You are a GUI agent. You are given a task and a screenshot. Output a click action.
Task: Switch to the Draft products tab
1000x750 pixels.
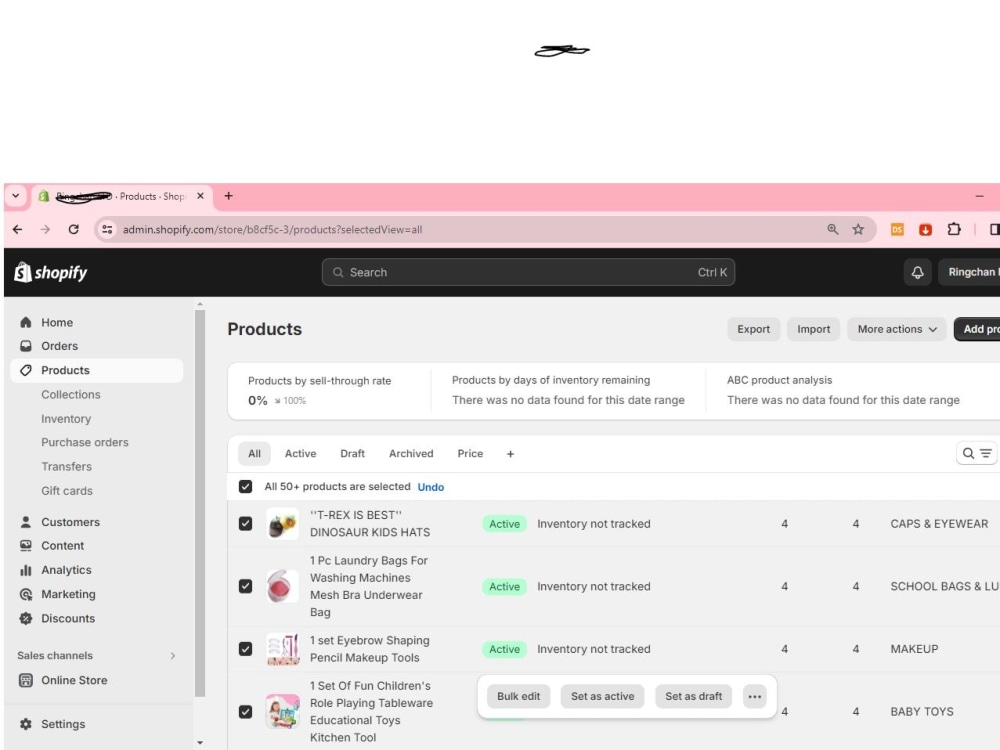coord(352,453)
